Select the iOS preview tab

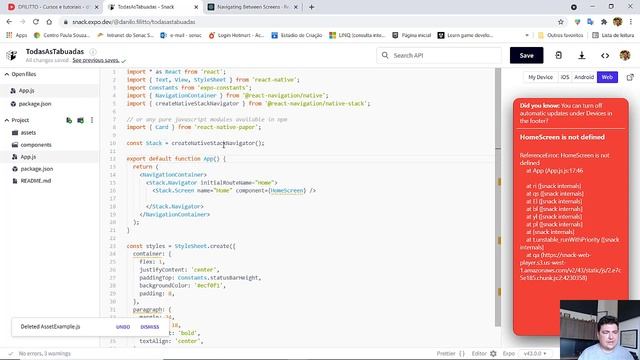pyautogui.click(x=565, y=77)
